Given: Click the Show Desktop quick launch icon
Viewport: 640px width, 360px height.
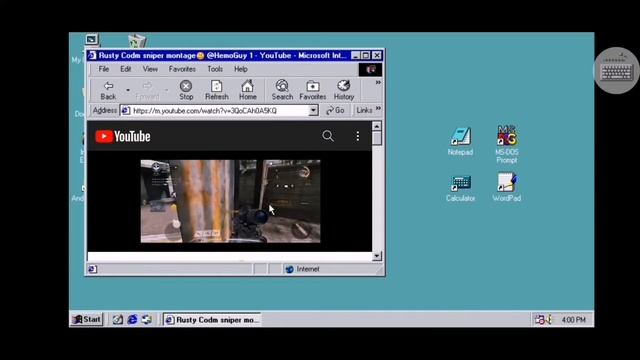Looking at the screenshot, I should pyautogui.click(x=118, y=320).
